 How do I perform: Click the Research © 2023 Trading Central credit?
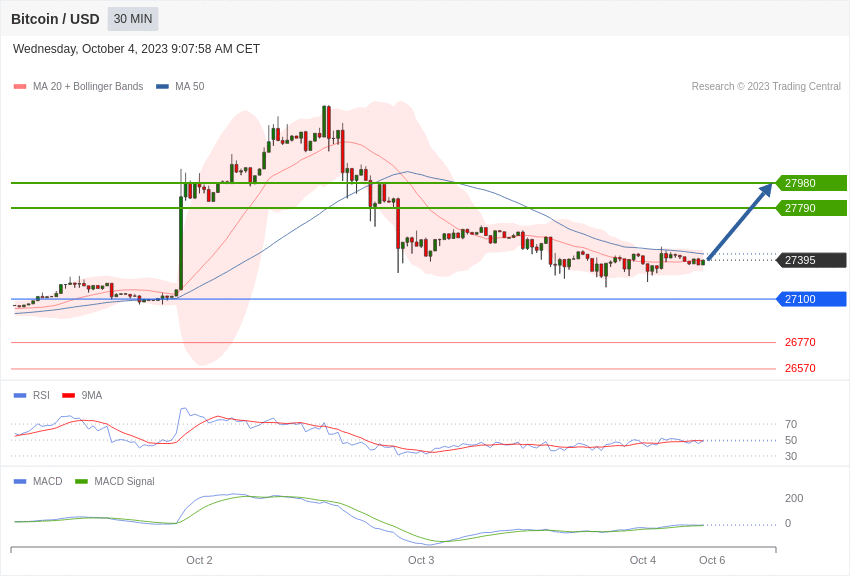point(766,86)
